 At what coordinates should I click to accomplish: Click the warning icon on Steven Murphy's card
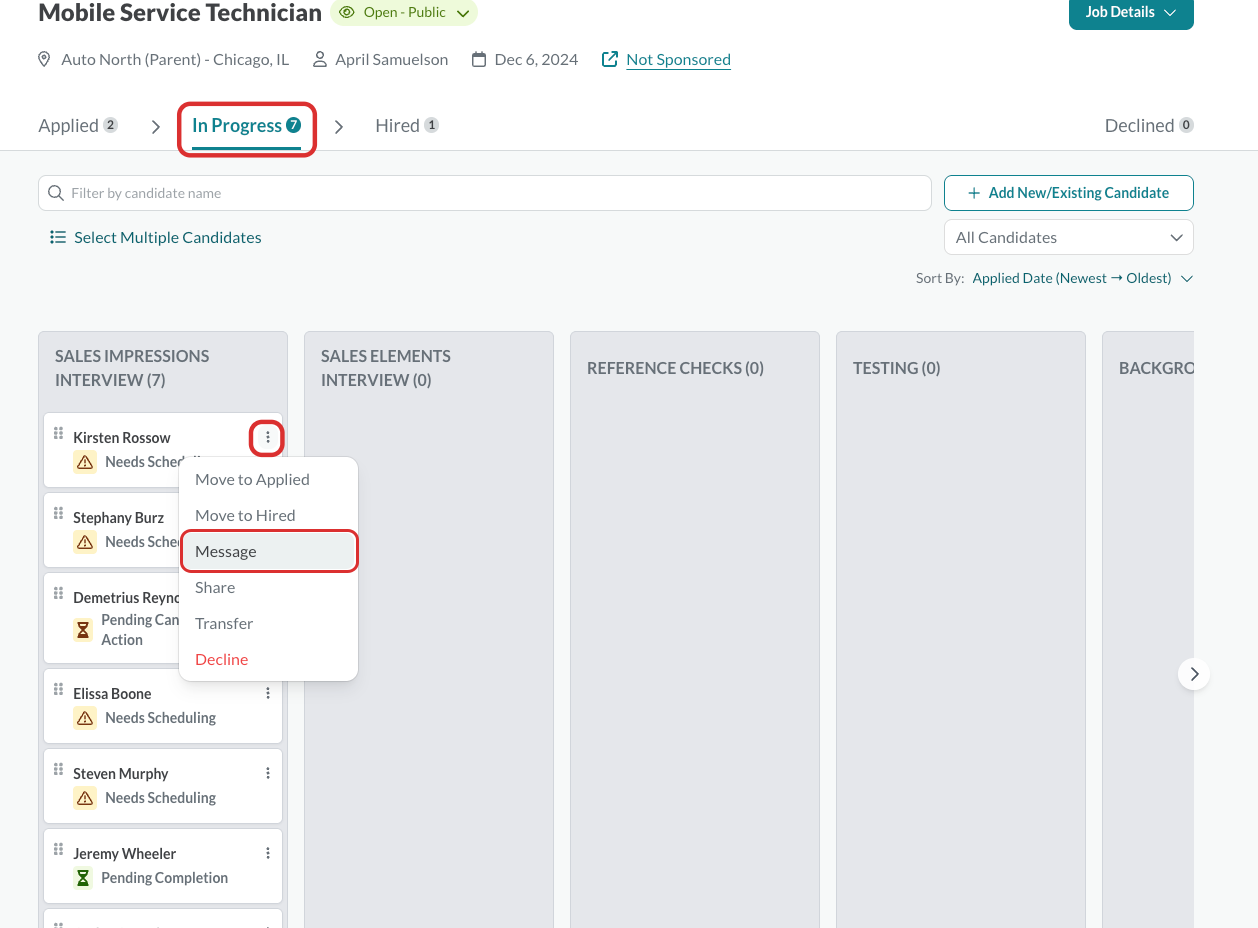point(85,798)
